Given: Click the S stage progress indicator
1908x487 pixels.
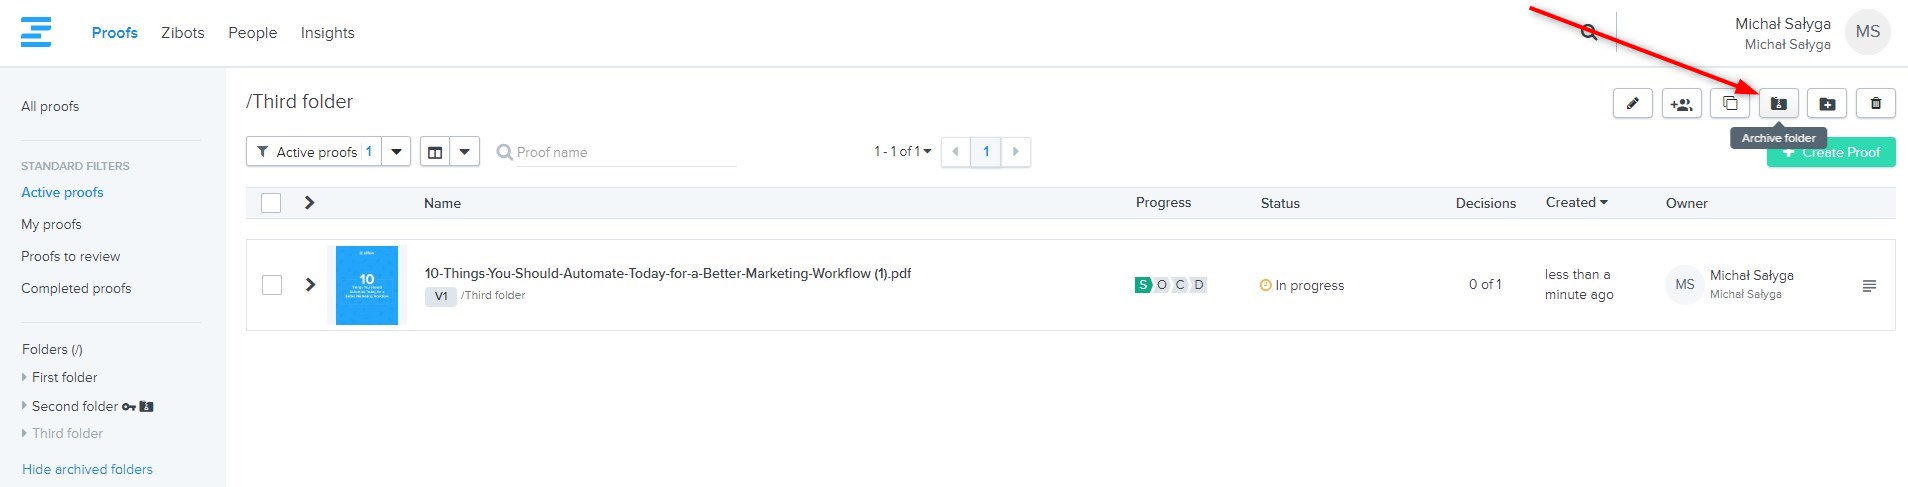Looking at the screenshot, I should coord(1142,285).
